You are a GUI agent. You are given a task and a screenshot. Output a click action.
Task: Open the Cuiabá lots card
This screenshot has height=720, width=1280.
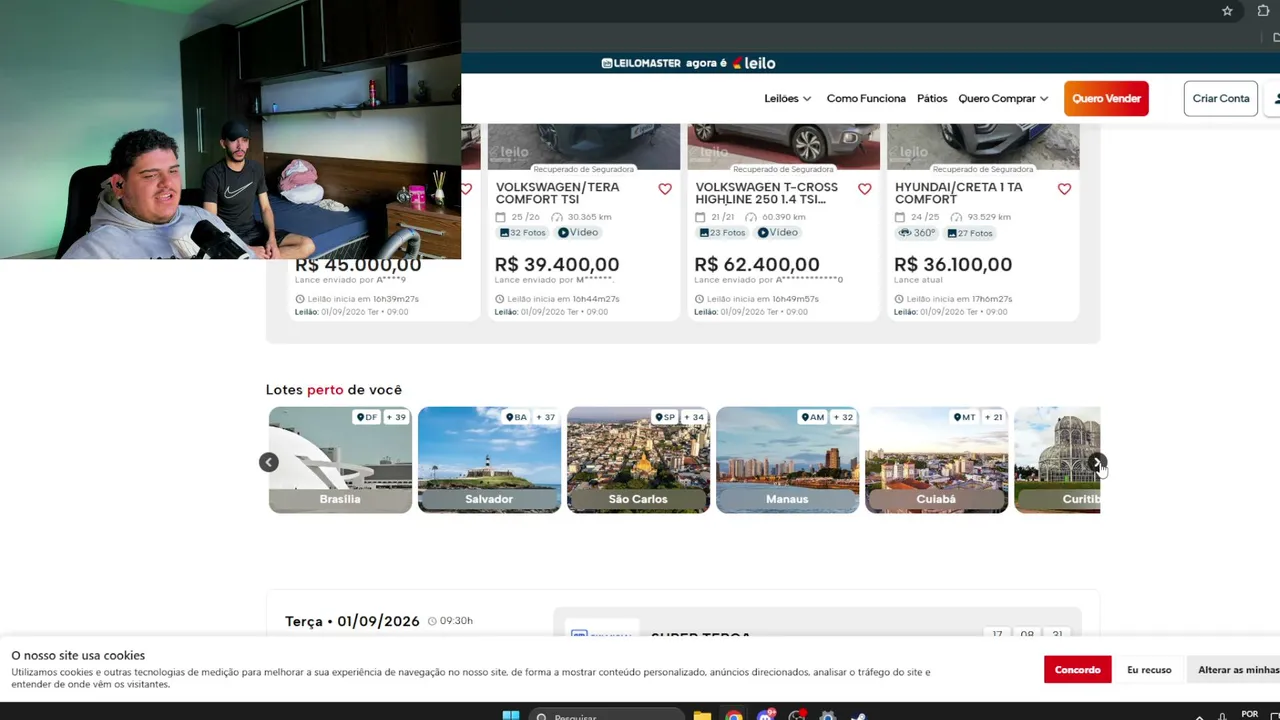[936, 460]
